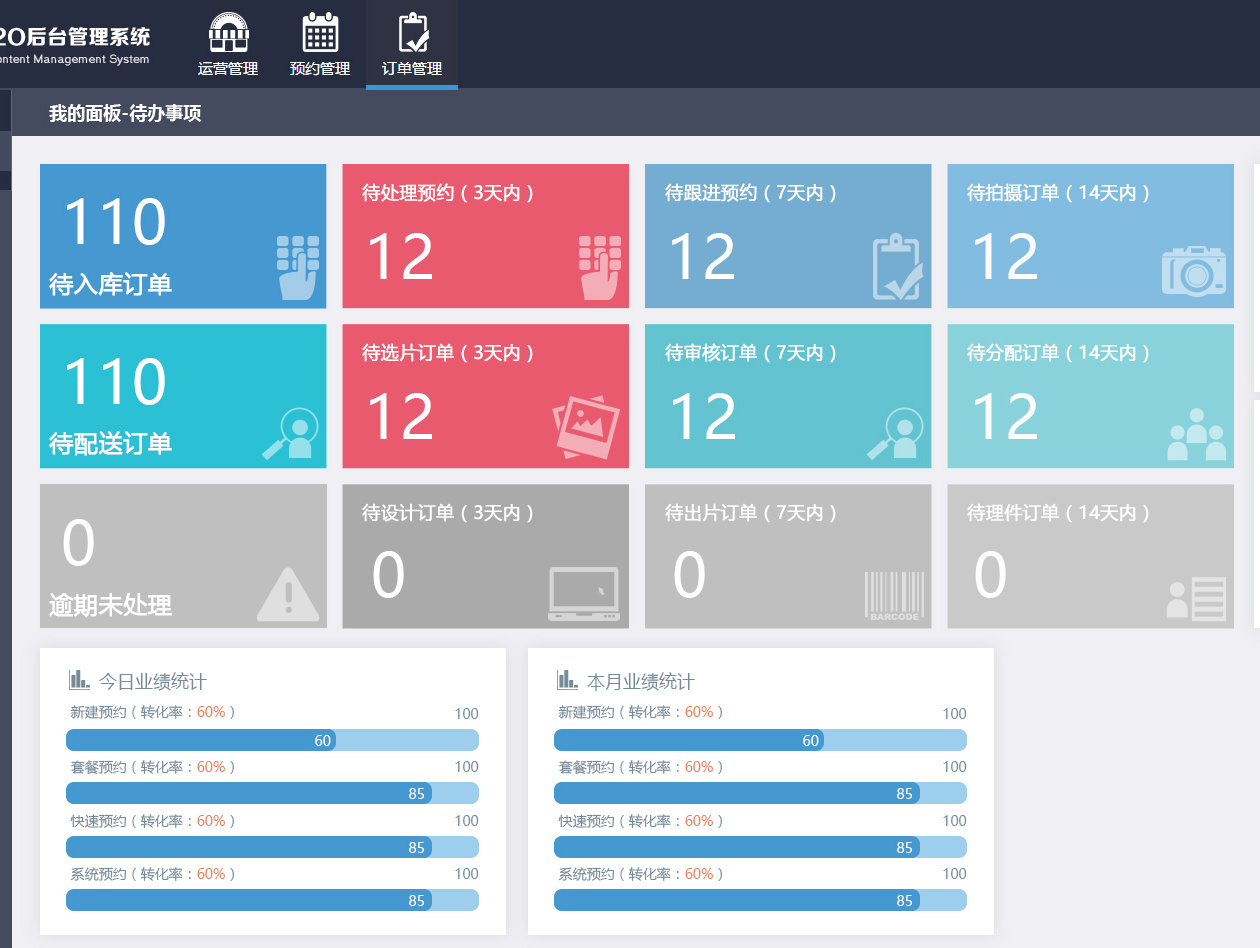Viewport: 1260px width, 948px height.
Task: Select the 订单管理 tab in header
Action: [412, 45]
